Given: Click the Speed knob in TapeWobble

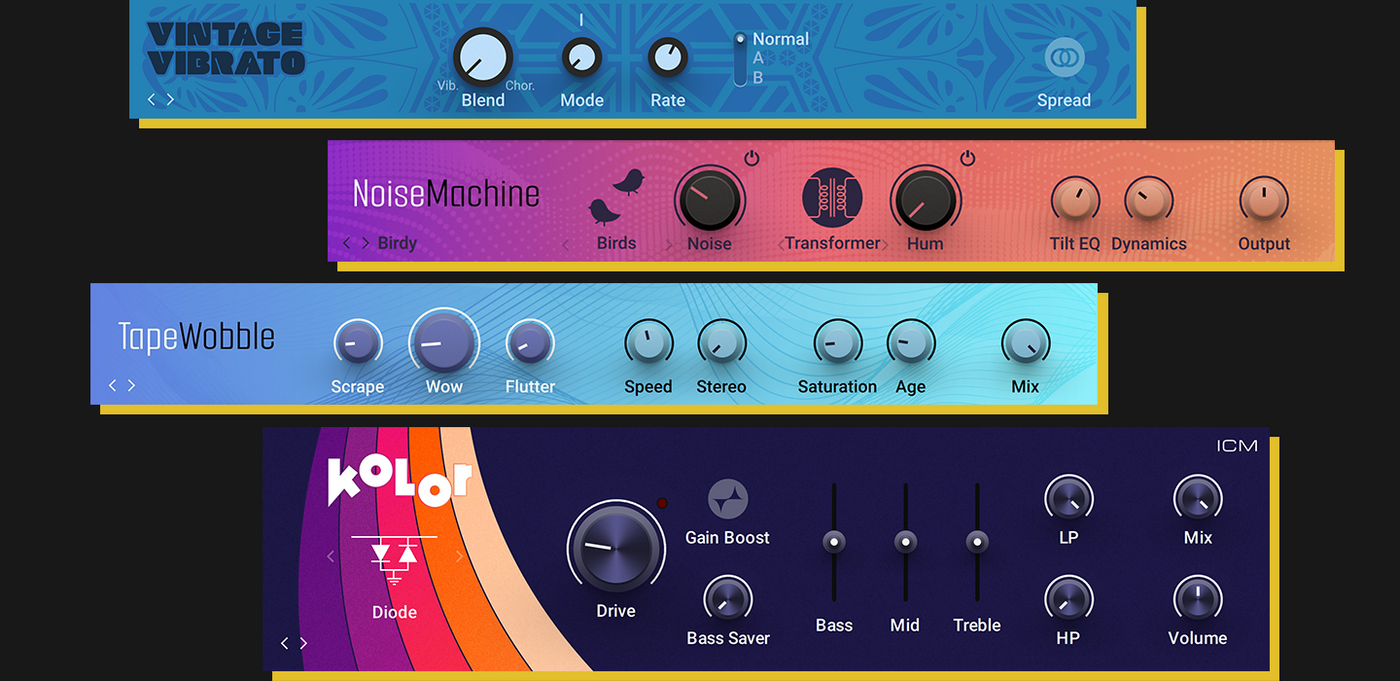Looking at the screenshot, I should [x=648, y=344].
